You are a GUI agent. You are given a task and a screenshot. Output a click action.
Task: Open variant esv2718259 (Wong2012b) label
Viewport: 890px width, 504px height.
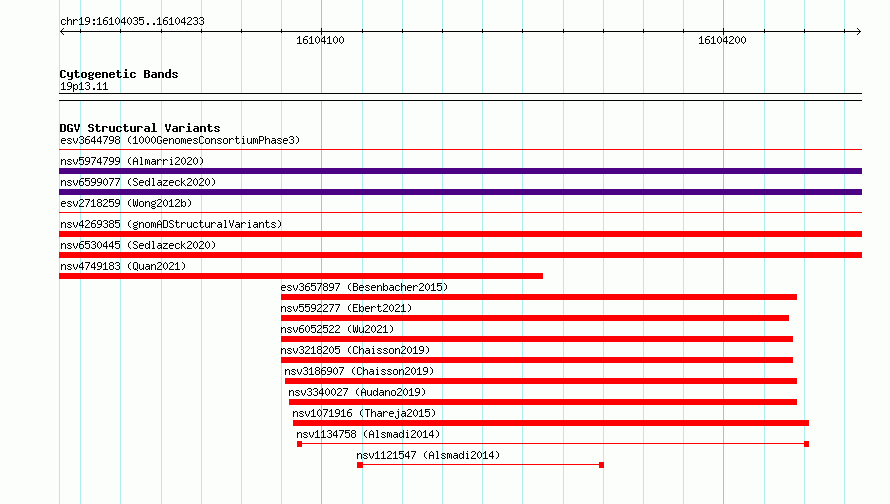click(x=126, y=203)
